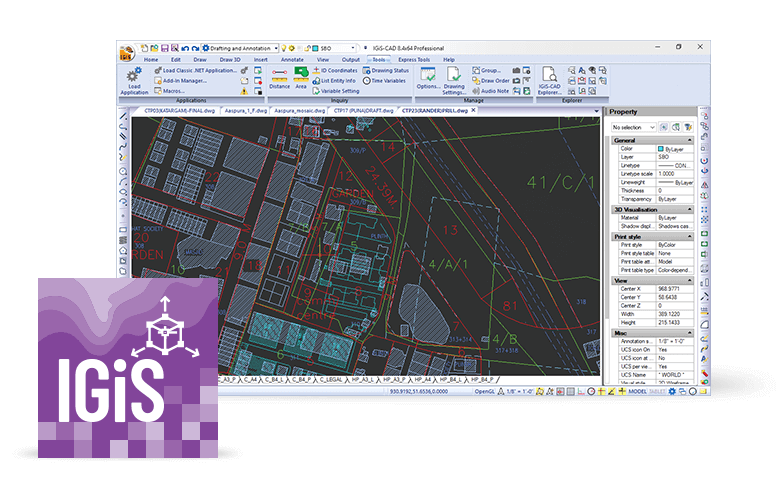
Task: Close the CTP23(RANDER)PRILL.dwg tab
Action: pyautogui.click(x=473, y=111)
